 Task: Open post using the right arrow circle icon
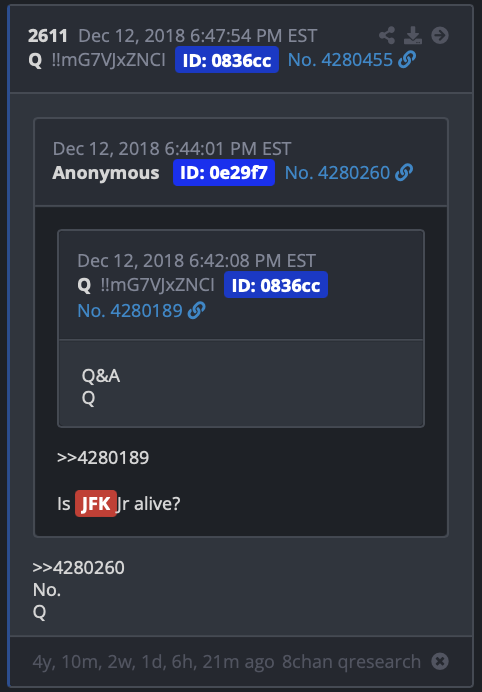(440, 35)
